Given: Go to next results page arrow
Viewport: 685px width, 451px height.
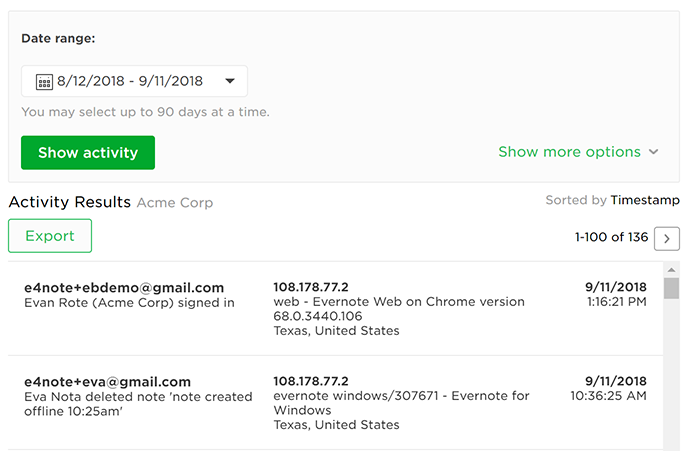Looking at the screenshot, I should point(668,238).
